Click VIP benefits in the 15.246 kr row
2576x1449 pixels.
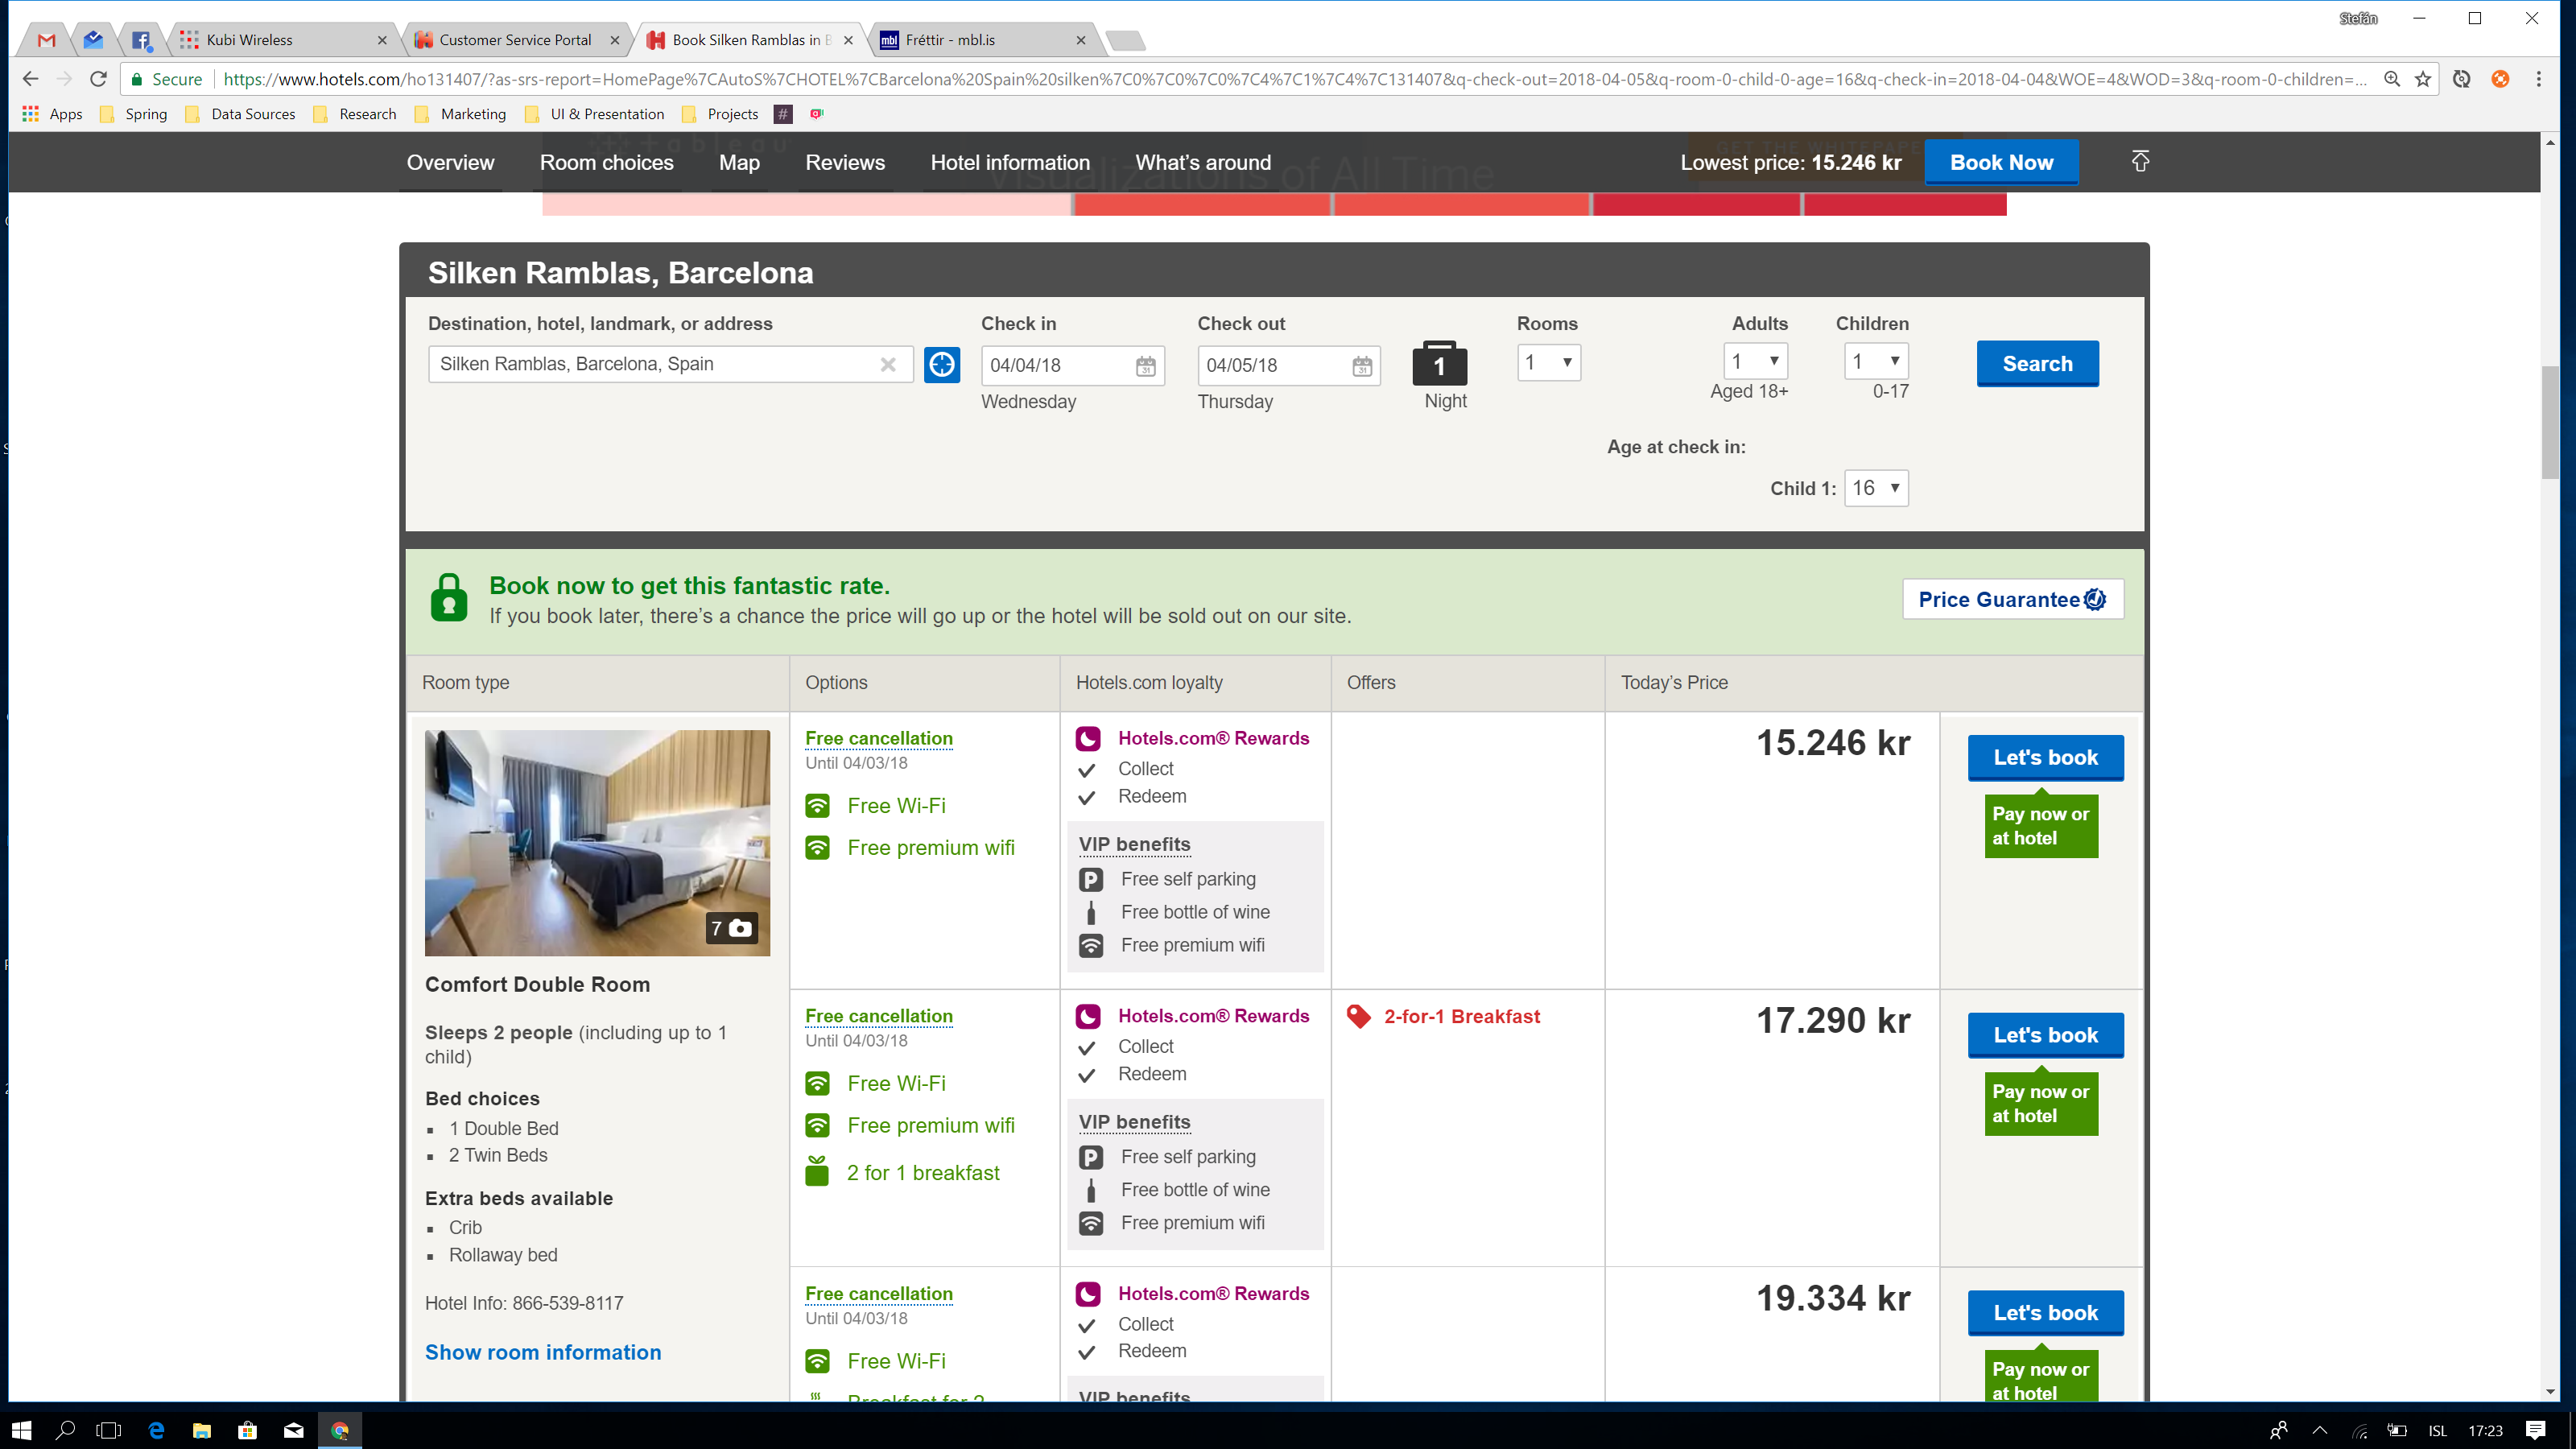pos(1134,844)
